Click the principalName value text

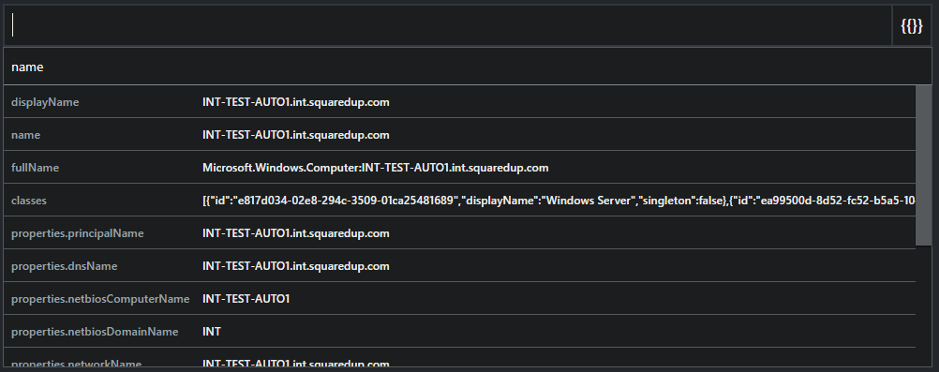296,233
